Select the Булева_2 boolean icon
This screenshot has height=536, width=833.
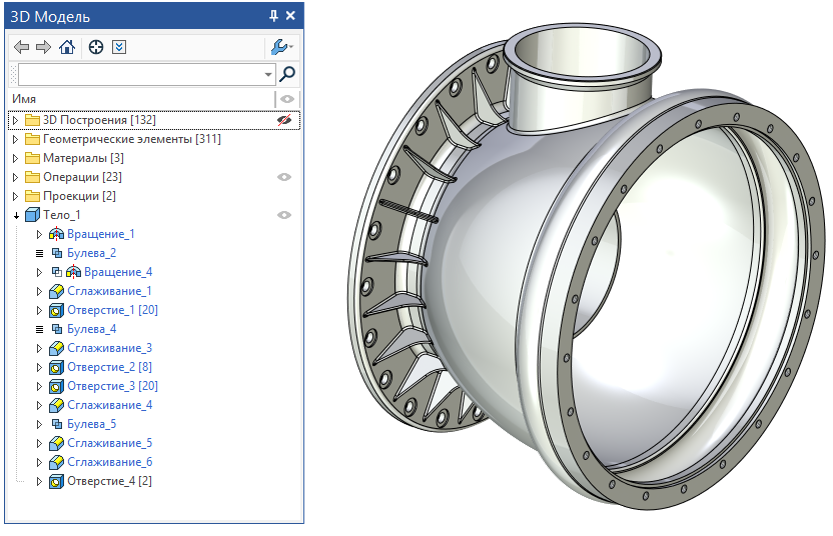[x=57, y=253]
